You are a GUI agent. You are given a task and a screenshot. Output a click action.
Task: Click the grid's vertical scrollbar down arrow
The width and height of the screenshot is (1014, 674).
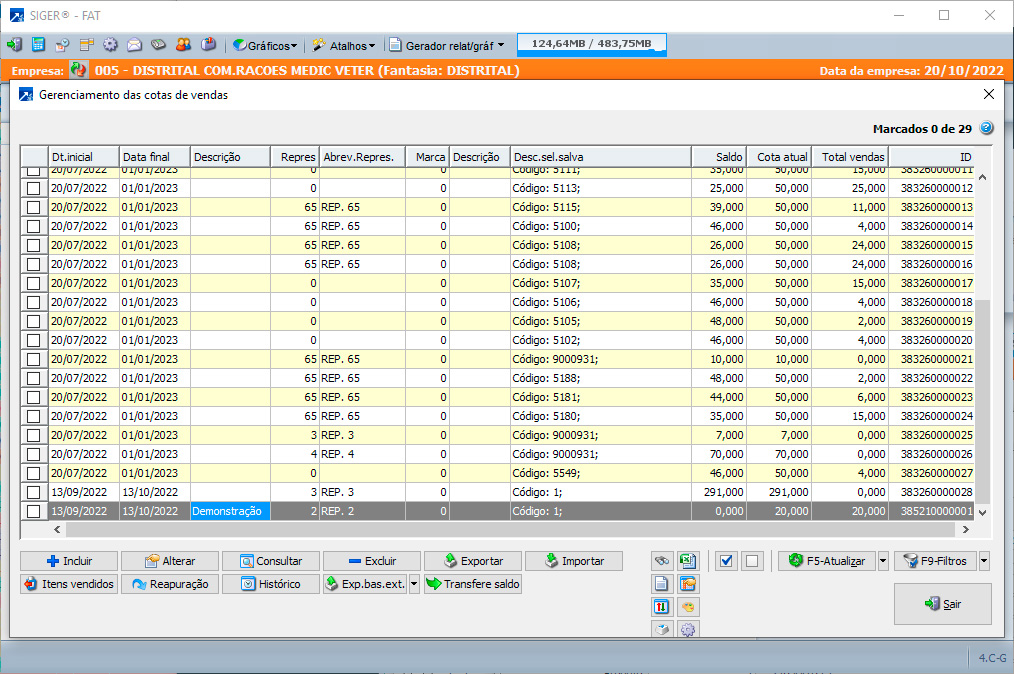coord(981,511)
